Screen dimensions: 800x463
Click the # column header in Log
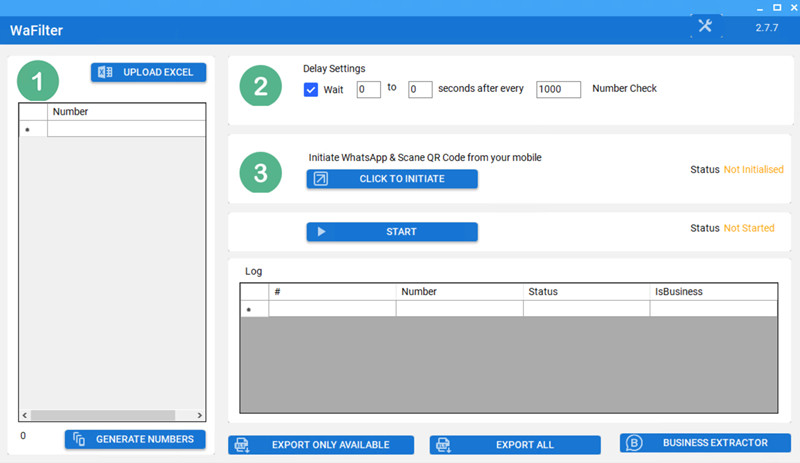[x=332, y=291]
